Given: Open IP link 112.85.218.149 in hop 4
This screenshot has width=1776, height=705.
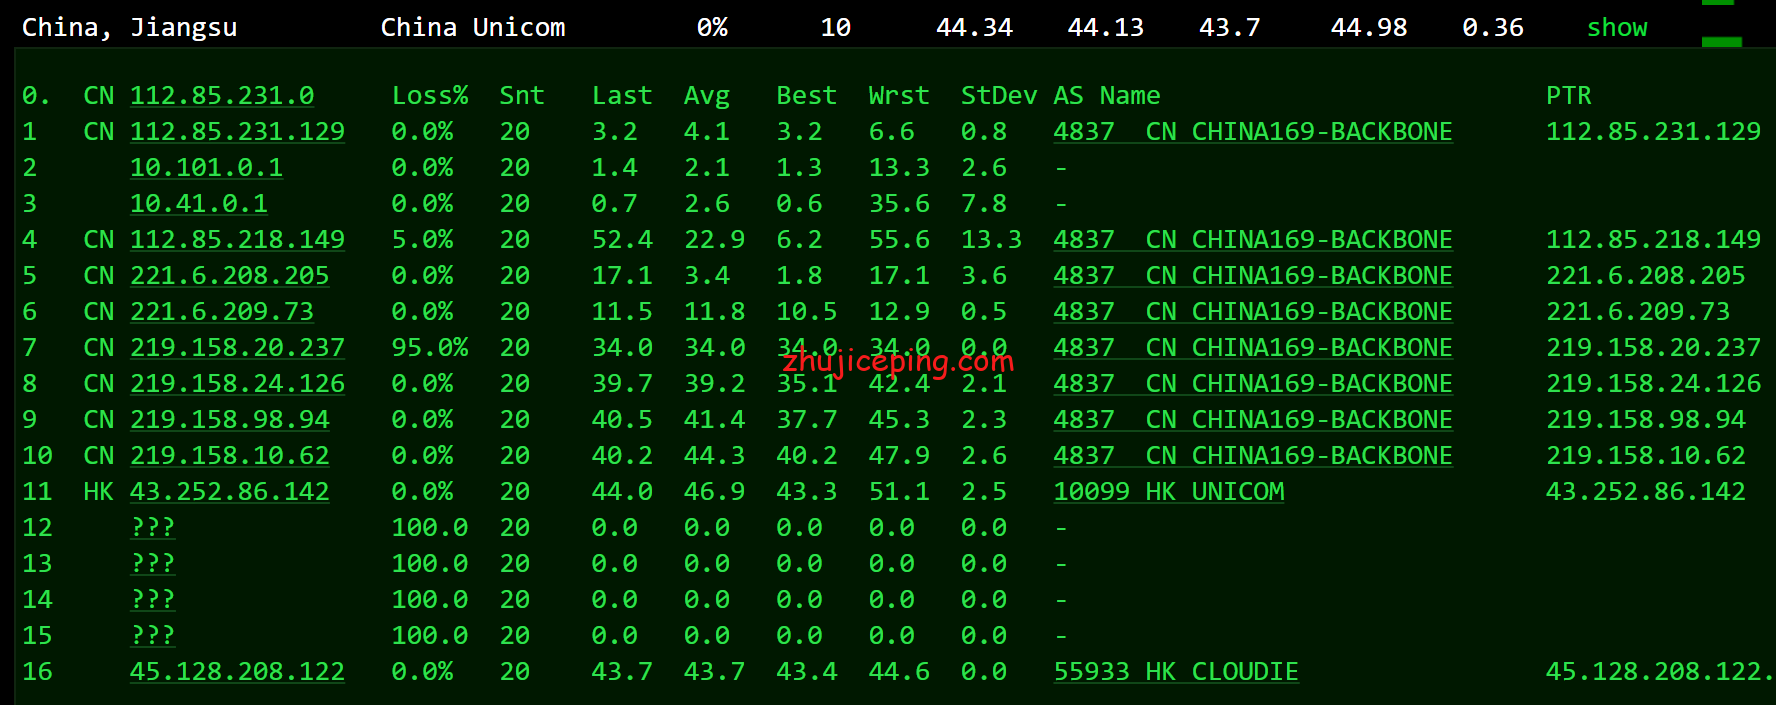Looking at the screenshot, I should [237, 239].
